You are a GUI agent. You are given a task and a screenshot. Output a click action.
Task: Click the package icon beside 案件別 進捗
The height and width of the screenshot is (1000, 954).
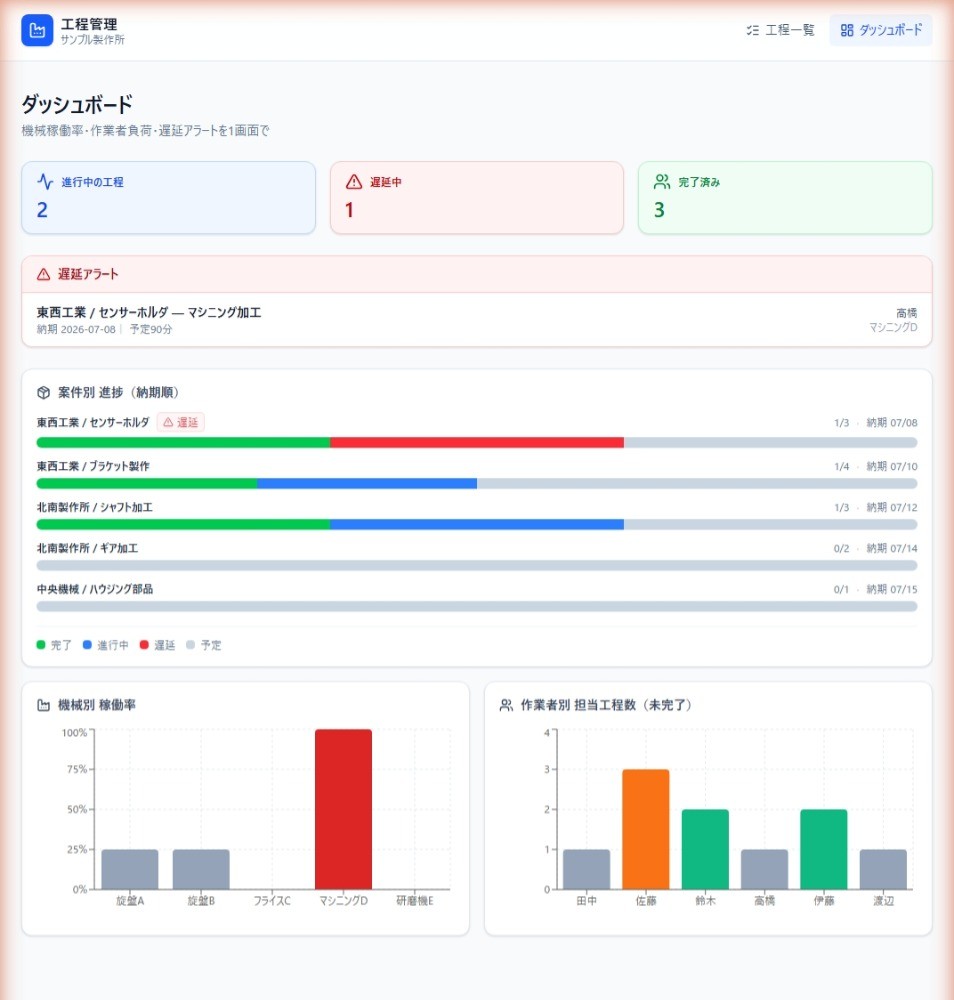(43, 392)
